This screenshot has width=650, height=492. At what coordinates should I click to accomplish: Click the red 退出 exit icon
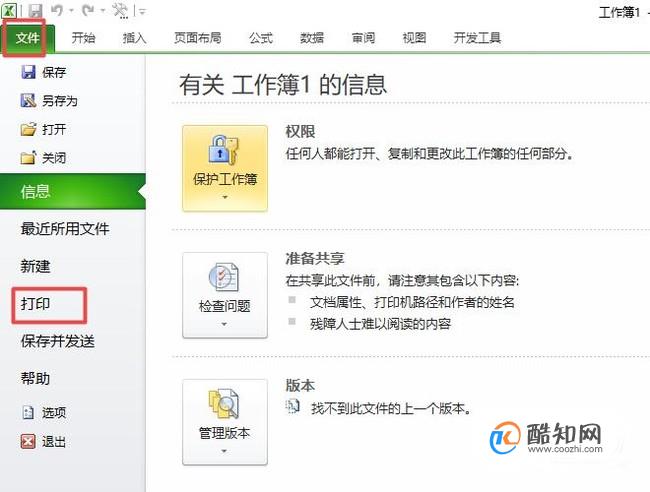[28, 441]
